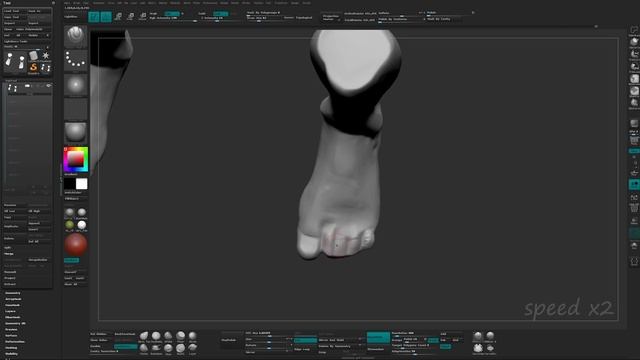Choose fifth brush in bottom top row
The image size is (640, 360).
pos(193,336)
